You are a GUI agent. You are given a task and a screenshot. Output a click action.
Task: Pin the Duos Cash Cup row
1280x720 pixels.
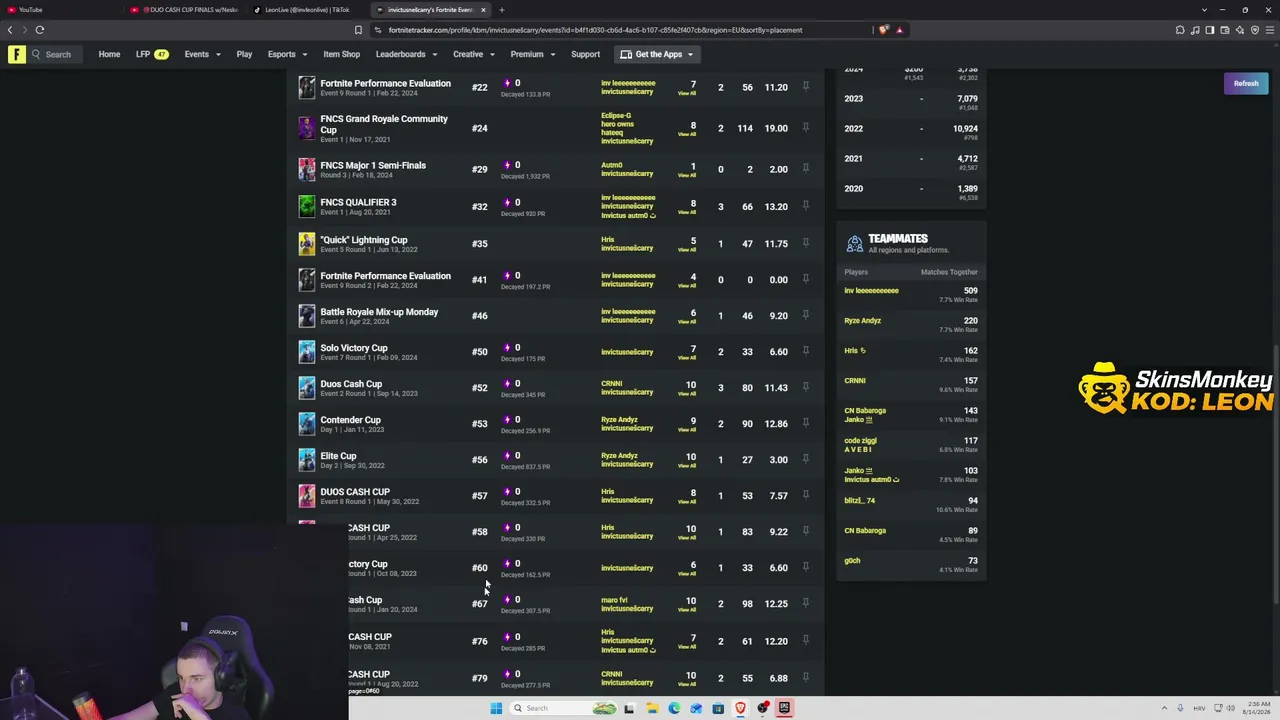pos(805,387)
